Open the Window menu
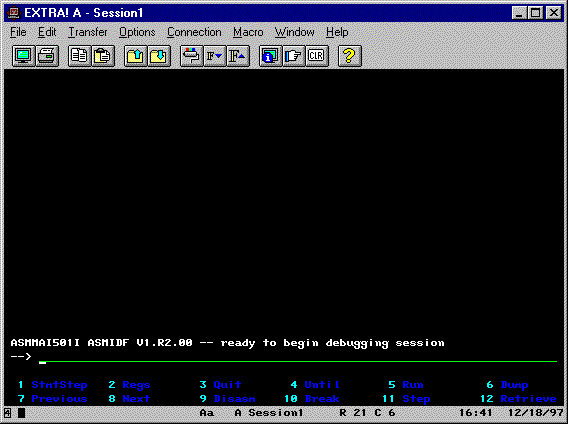 click(295, 32)
